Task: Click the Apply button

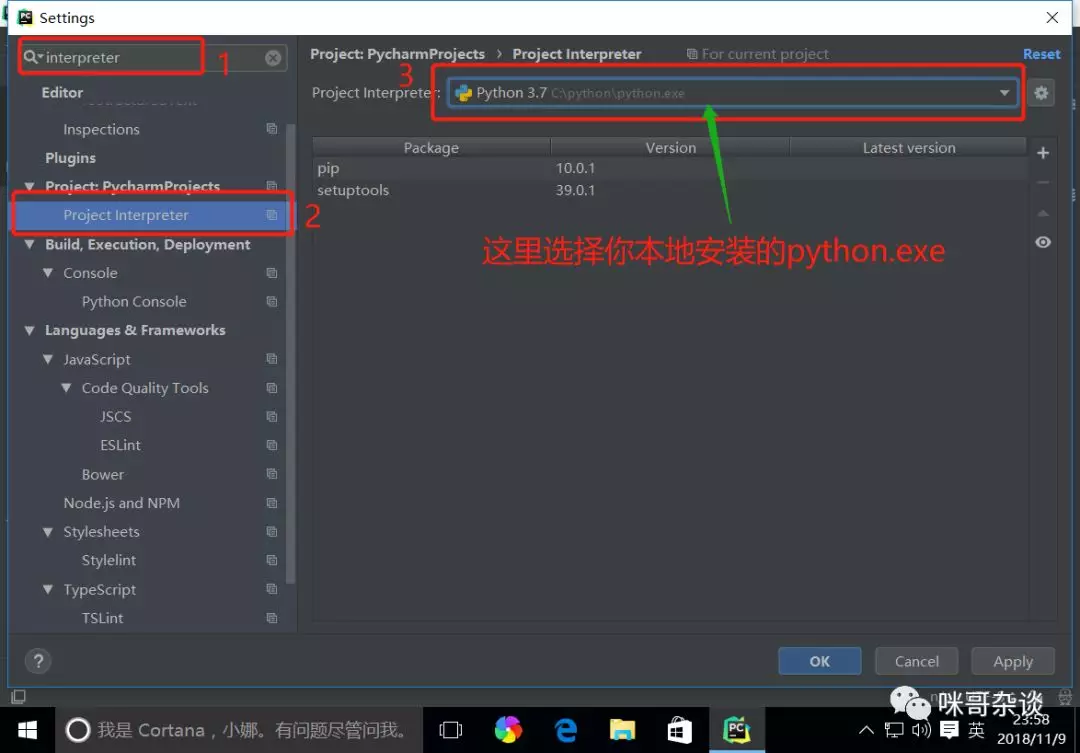Action: tap(1012, 661)
